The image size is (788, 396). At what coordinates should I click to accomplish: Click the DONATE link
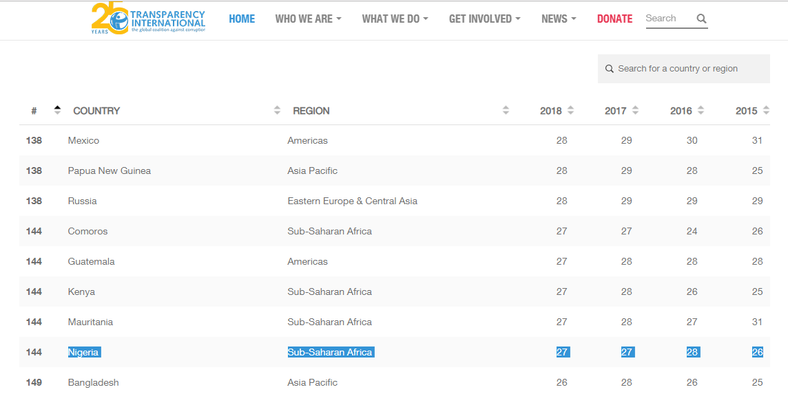[615, 19]
